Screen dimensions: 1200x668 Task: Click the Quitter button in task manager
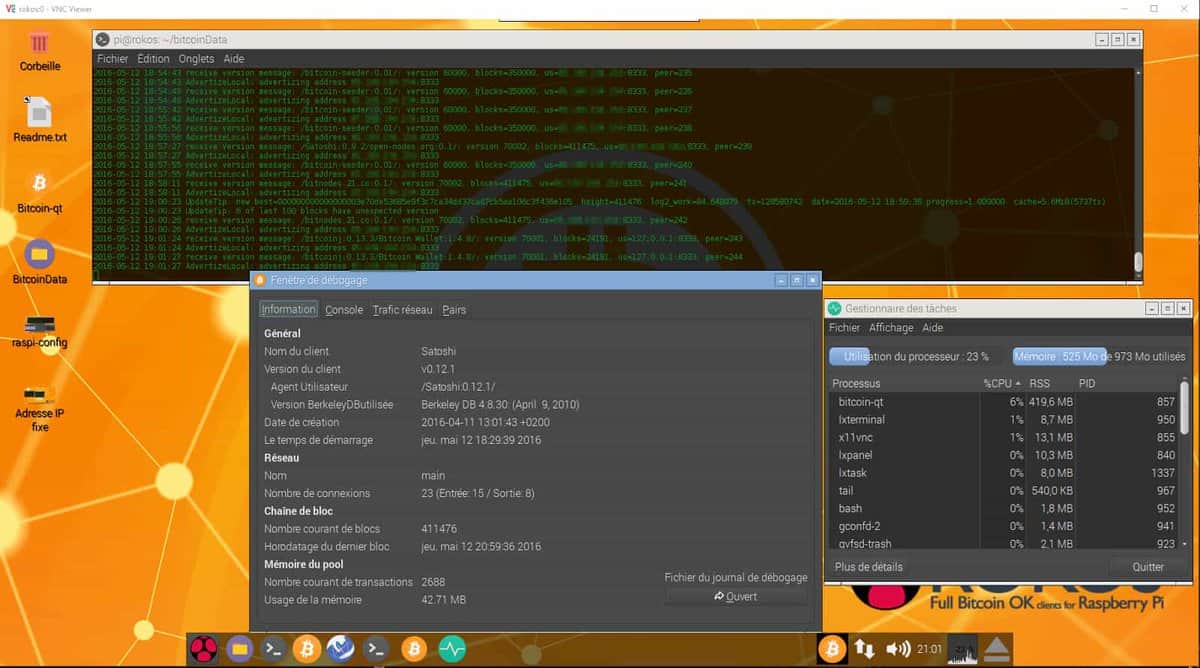tap(1148, 567)
